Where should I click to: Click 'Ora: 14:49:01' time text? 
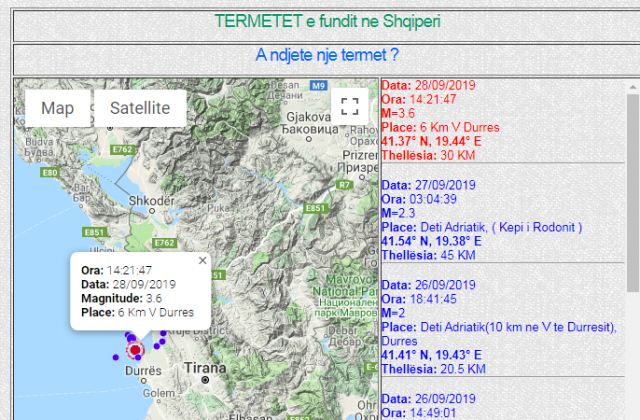(418, 413)
